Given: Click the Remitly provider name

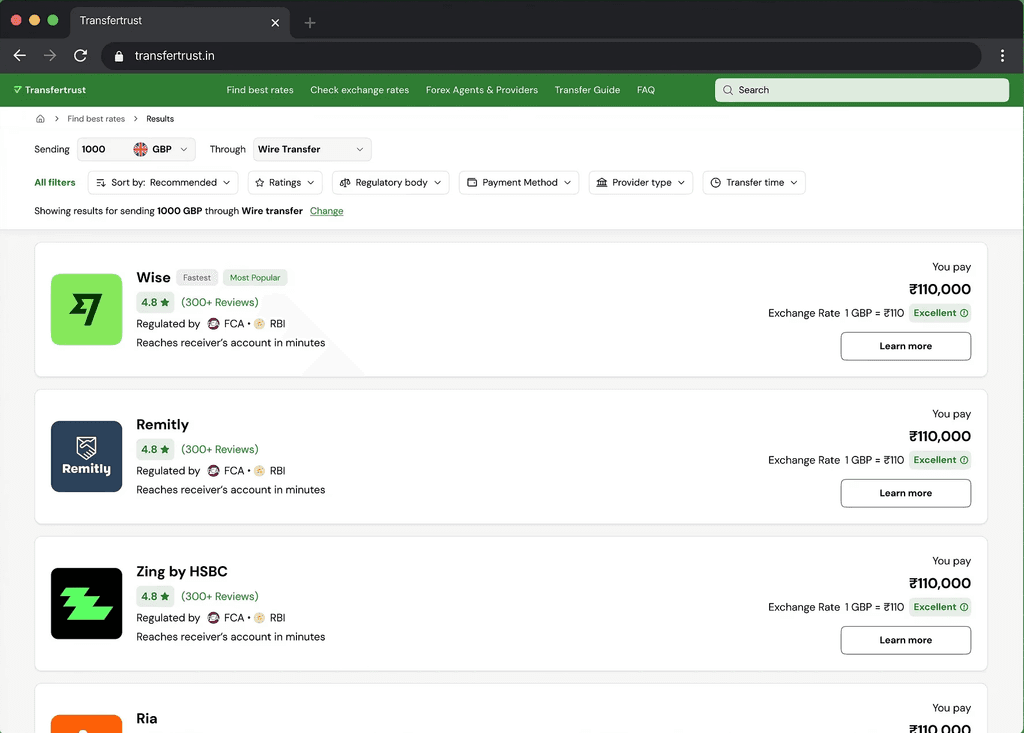Looking at the screenshot, I should 163,425.
